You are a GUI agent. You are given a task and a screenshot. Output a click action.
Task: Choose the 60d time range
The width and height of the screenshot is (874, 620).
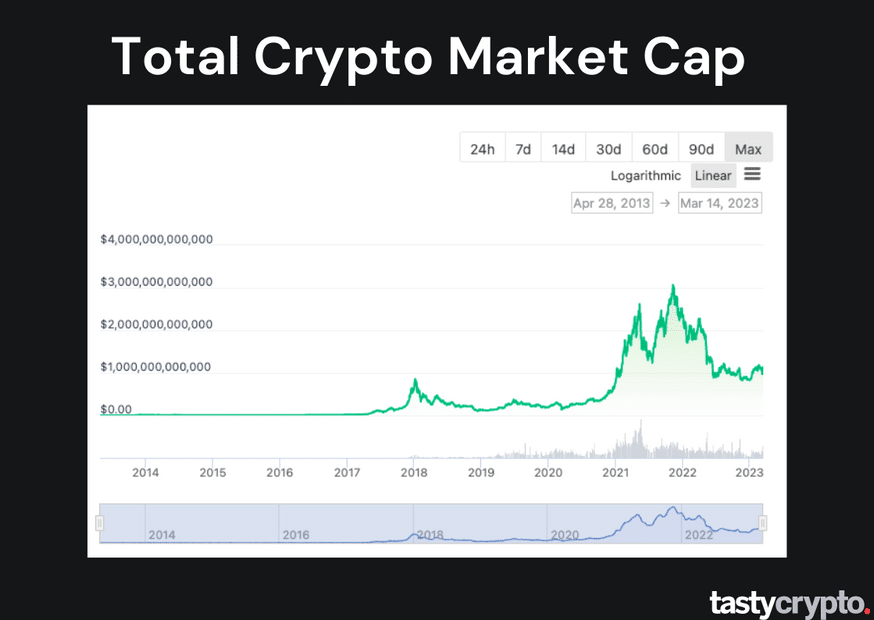coord(655,148)
